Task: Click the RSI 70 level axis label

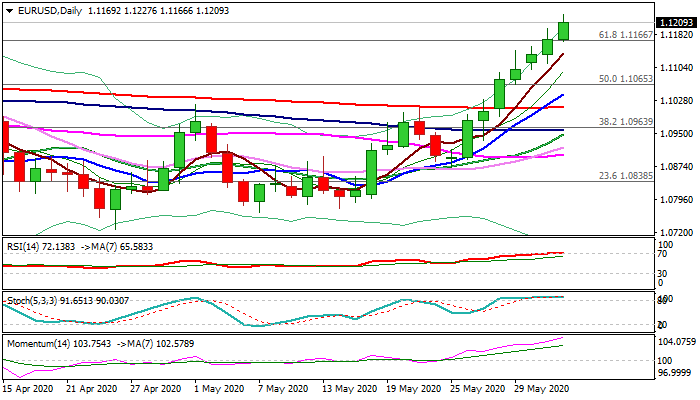Action: pos(662,254)
